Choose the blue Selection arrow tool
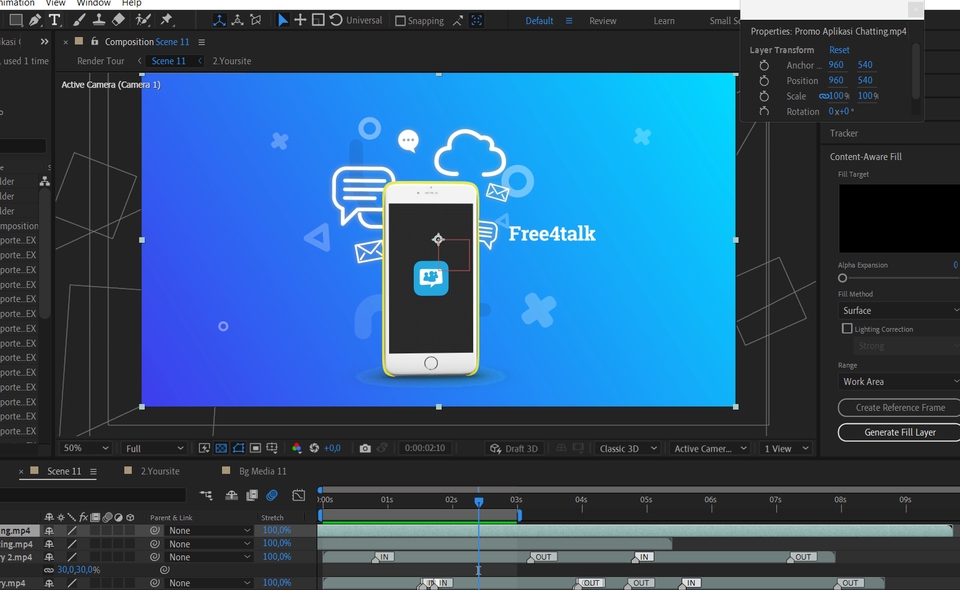This screenshot has height=590, width=960. click(x=282, y=20)
